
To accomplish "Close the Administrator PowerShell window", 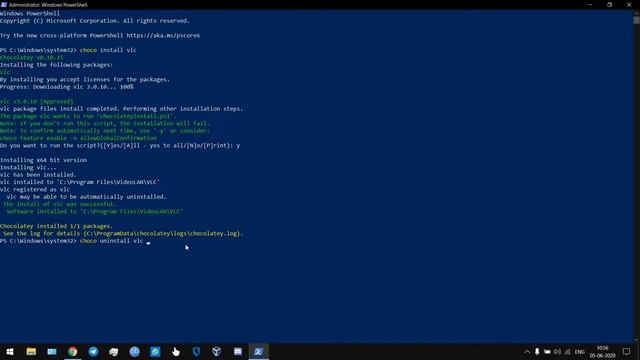I will pyautogui.click(x=629, y=4).
